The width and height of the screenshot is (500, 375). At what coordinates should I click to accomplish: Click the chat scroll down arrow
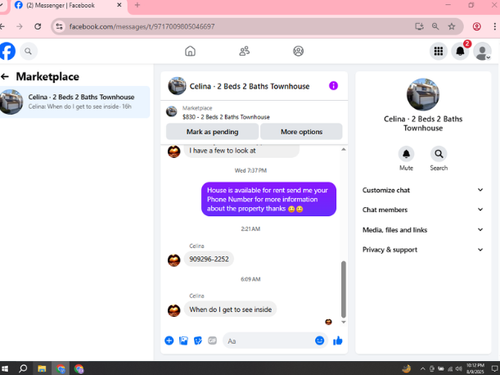click(343, 322)
